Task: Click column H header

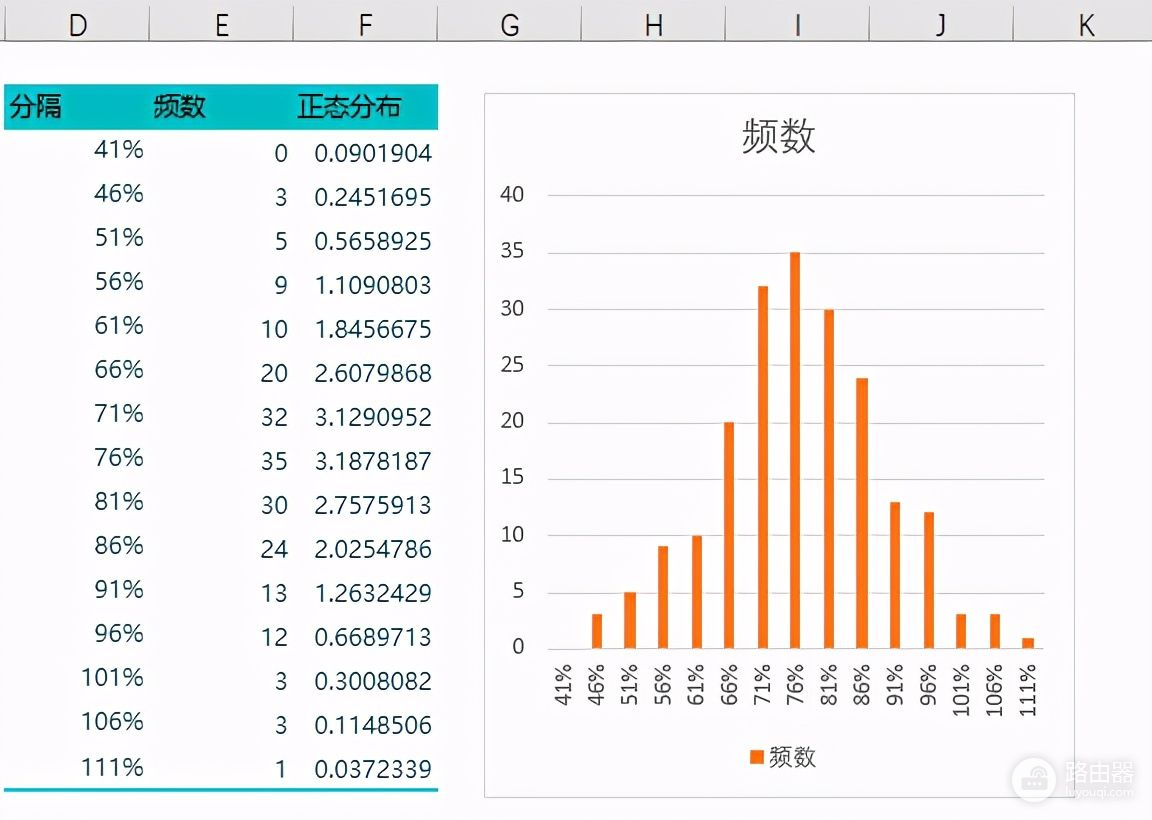Action: [653, 24]
